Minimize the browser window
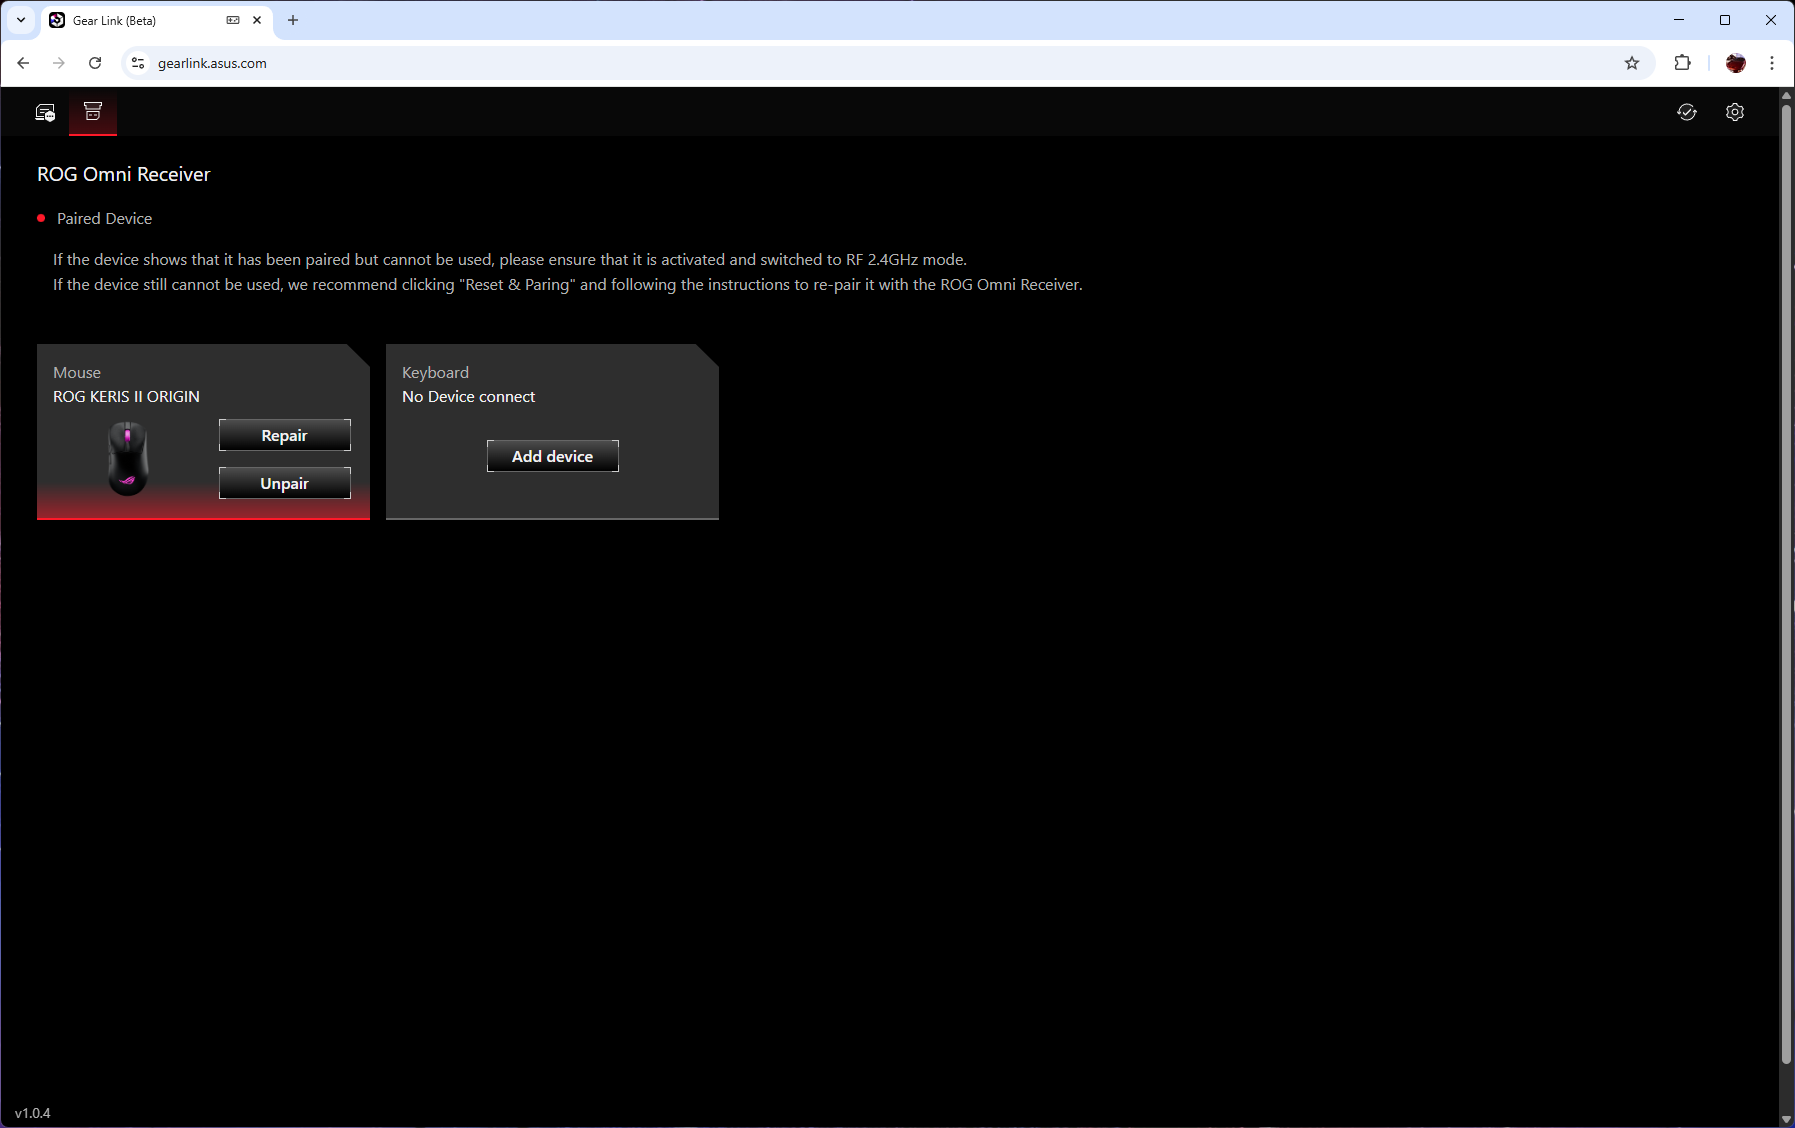 (1679, 20)
